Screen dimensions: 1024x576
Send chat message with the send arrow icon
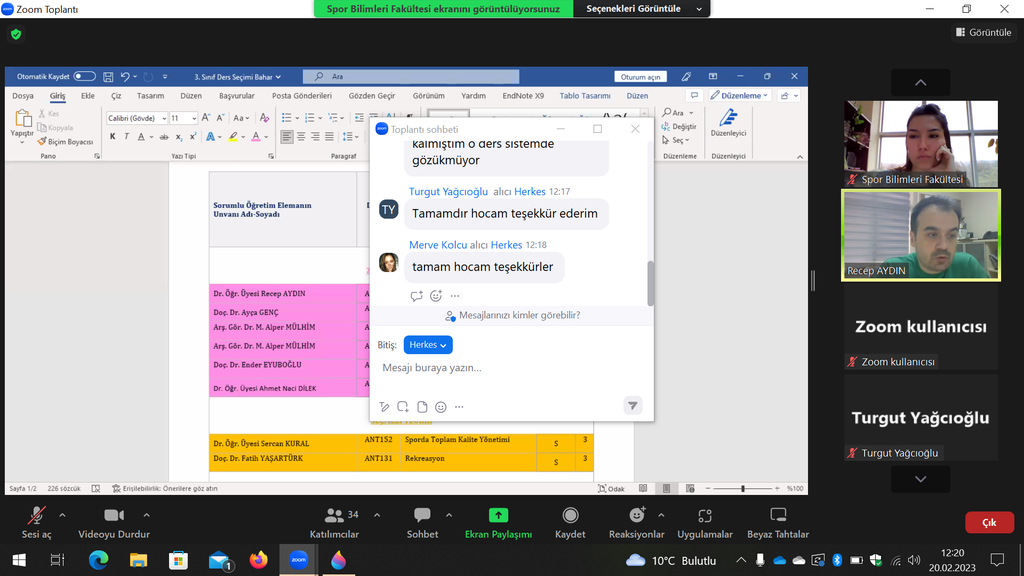click(x=632, y=405)
